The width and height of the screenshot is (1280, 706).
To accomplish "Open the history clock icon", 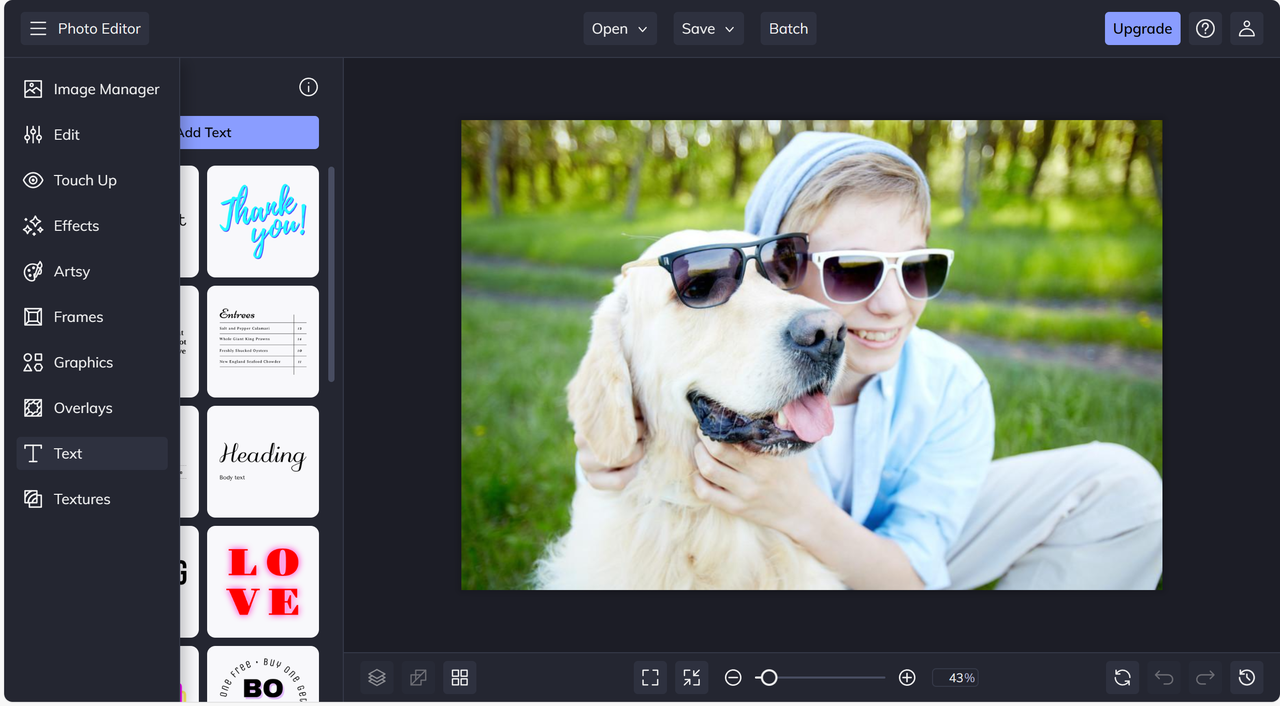I will pos(1246,678).
